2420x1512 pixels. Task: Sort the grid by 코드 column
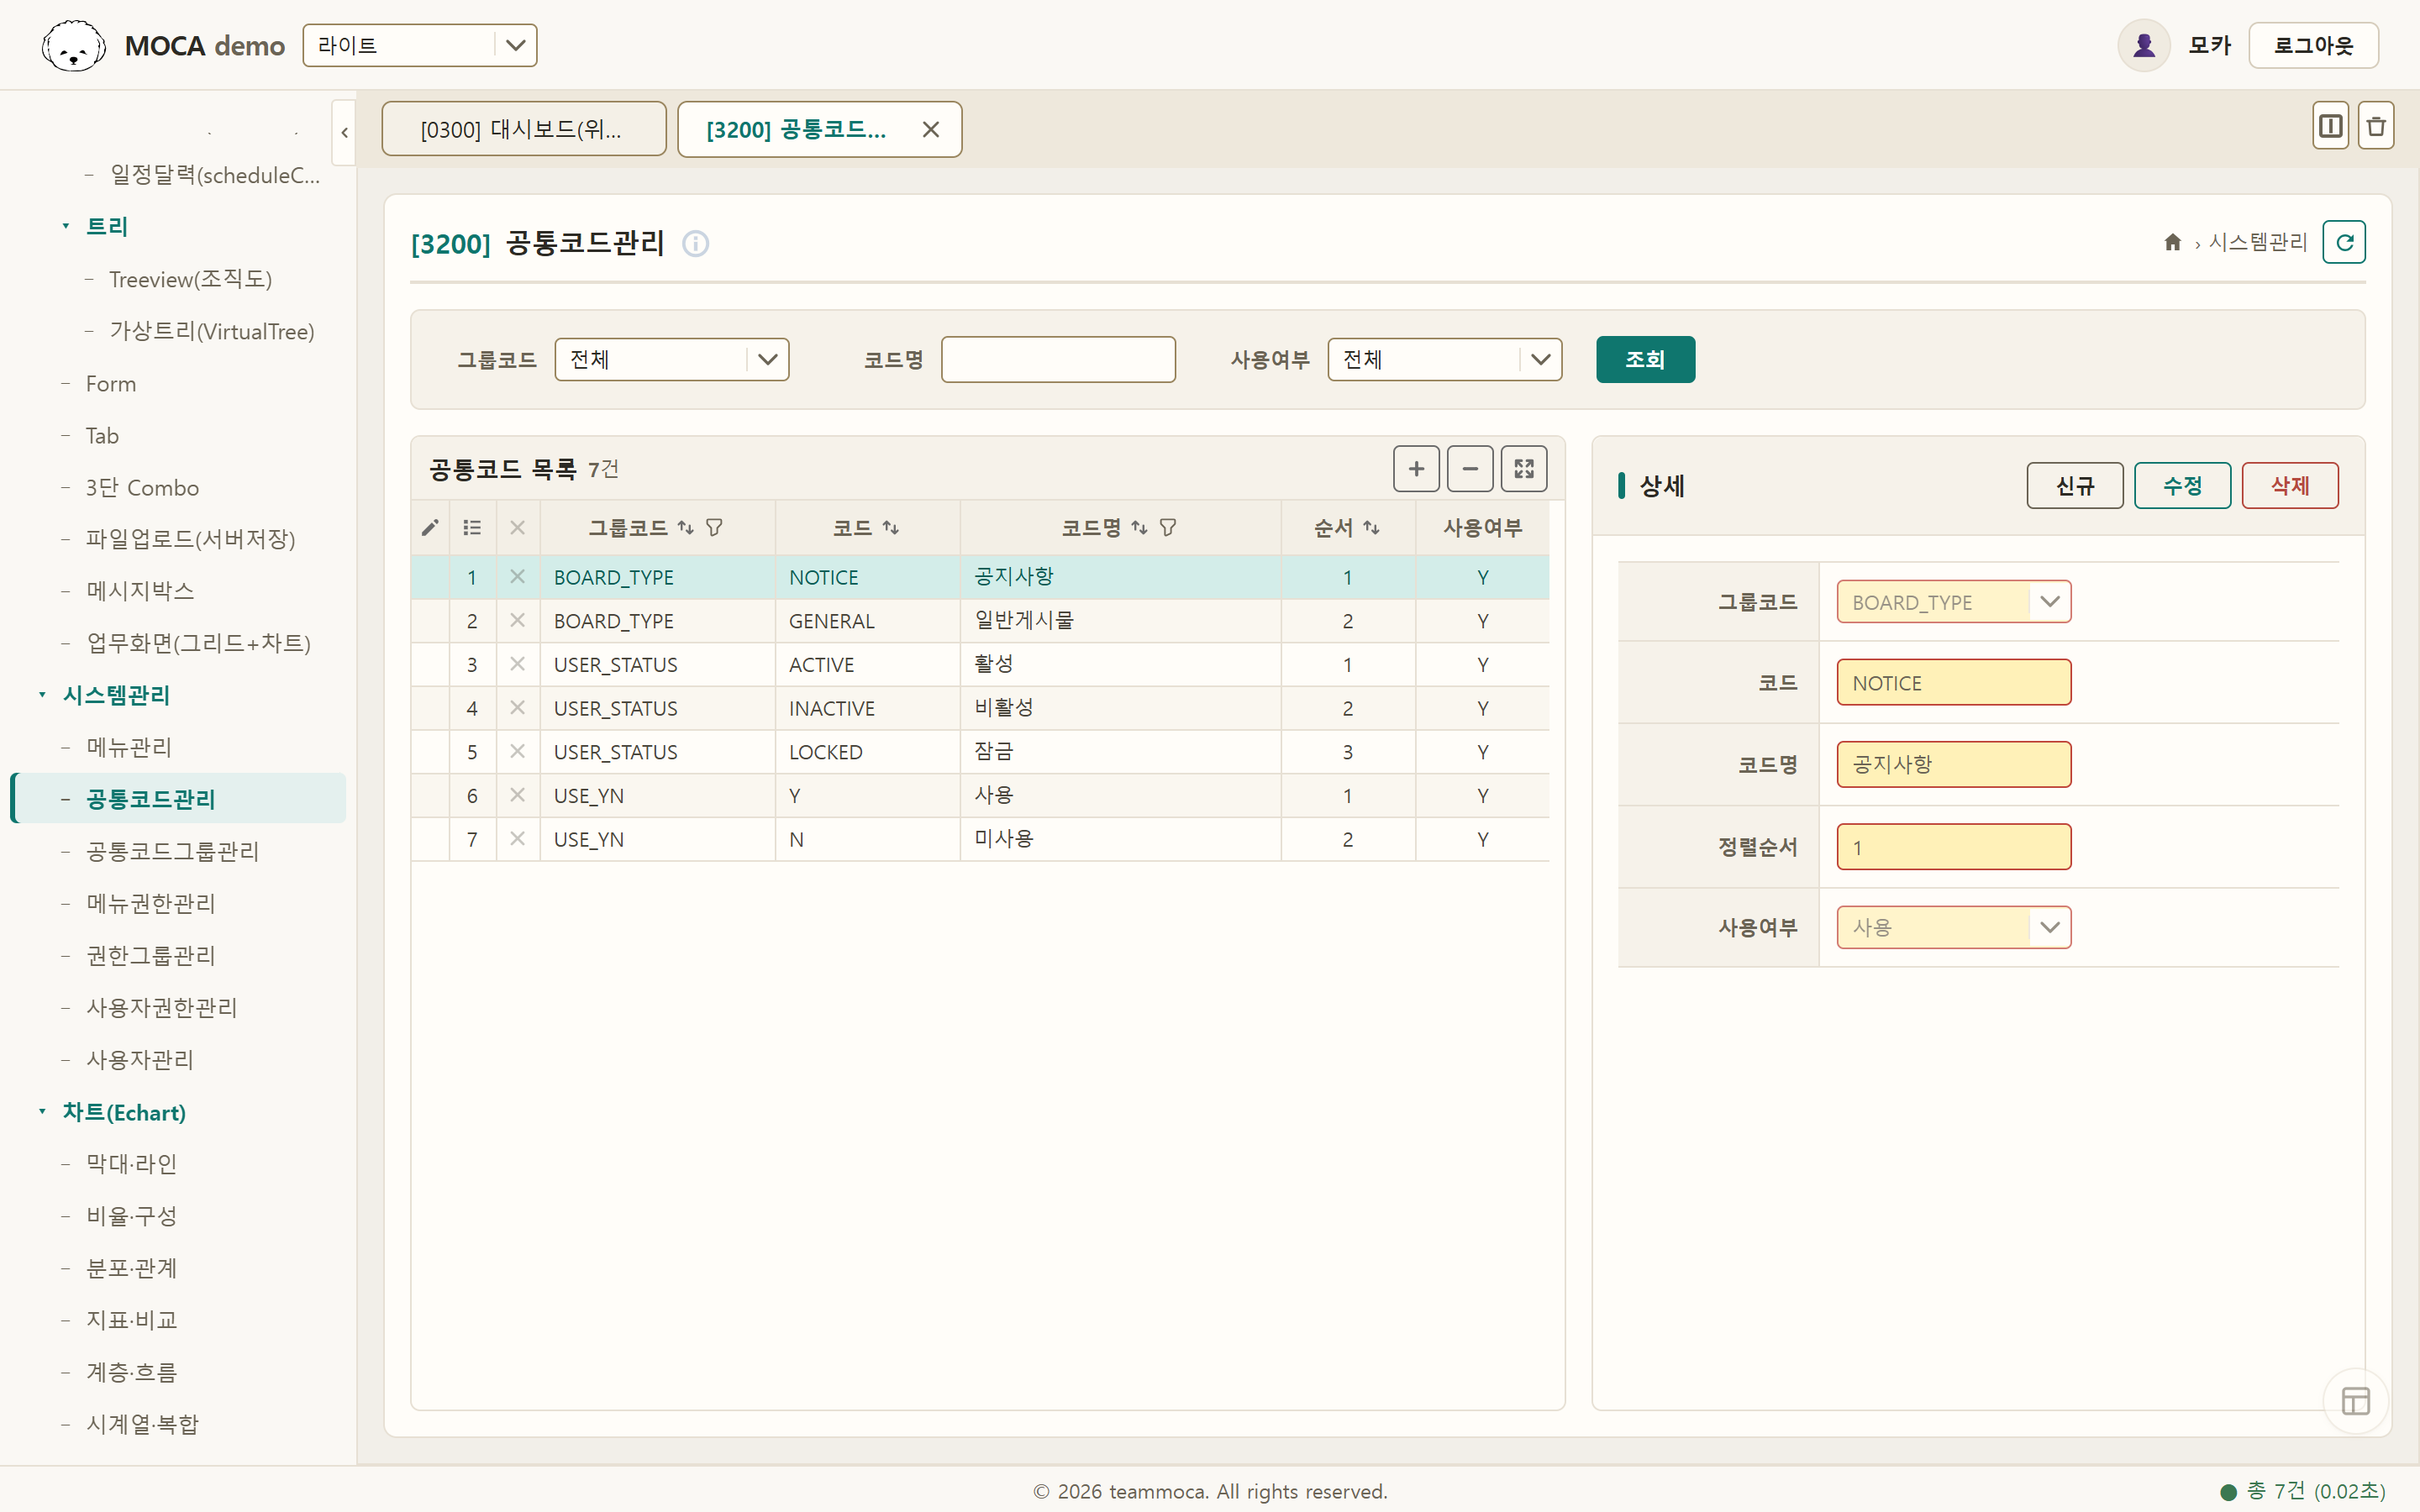tap(891, 527)
